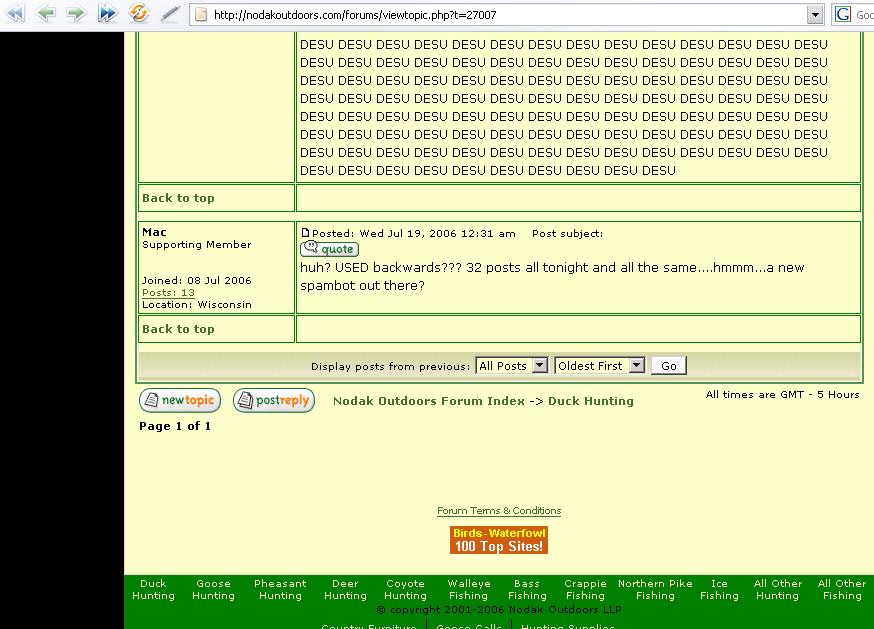Open All Other Fishing in the footer menu
The height and width of the screenshot is (629, 874).
pos(842,589)
